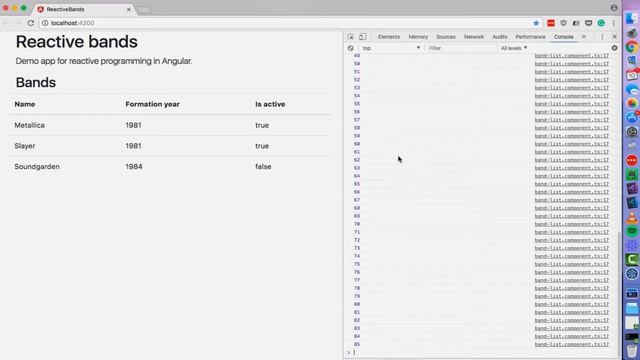Click the '1984' formation year cell

coord(134,167)
